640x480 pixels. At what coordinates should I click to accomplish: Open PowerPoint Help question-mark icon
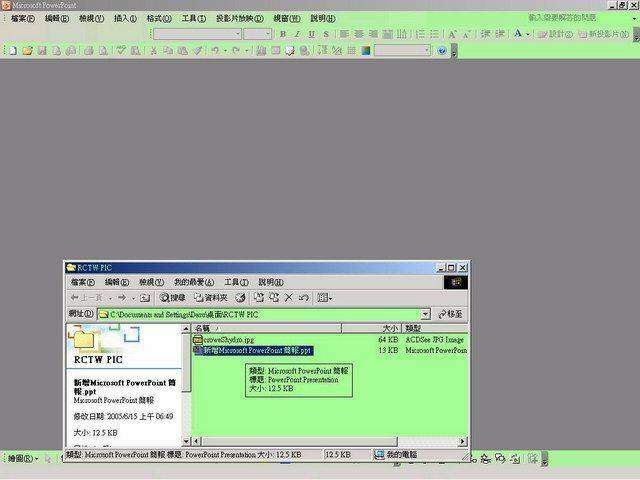[442, 51]
